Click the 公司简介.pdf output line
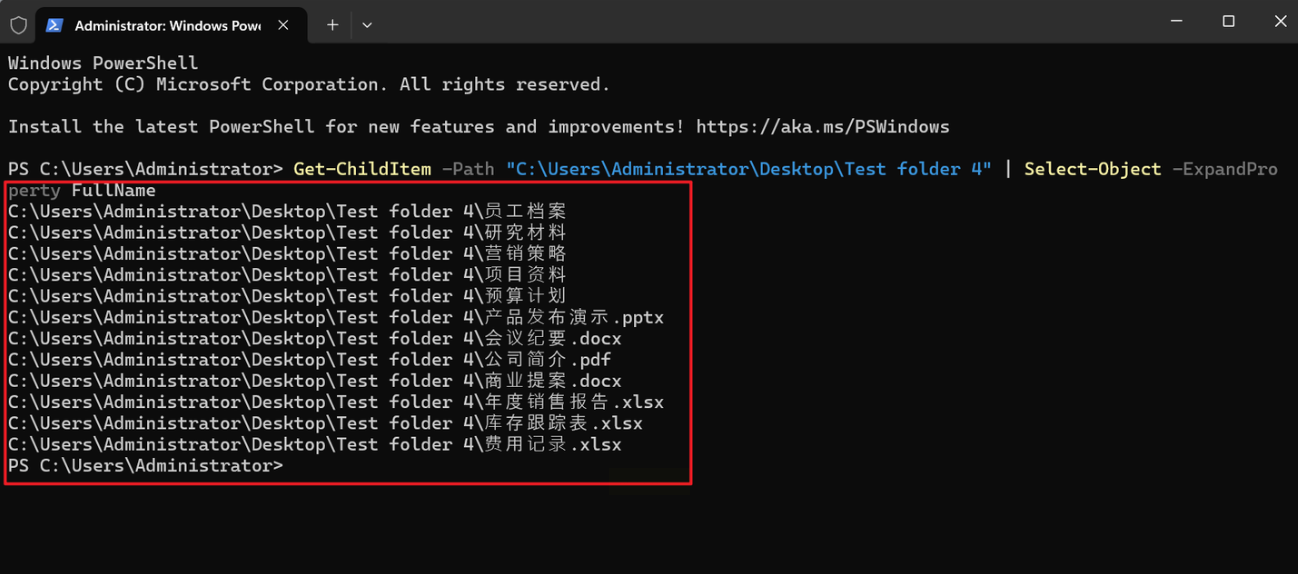 coord(309,359)
